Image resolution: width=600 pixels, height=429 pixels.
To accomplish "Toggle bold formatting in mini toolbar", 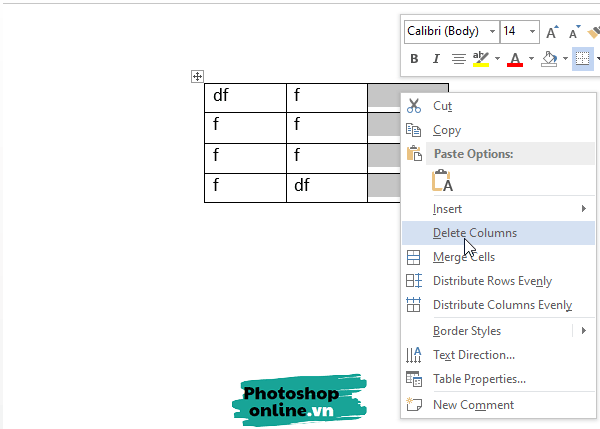I will point(414,60).
